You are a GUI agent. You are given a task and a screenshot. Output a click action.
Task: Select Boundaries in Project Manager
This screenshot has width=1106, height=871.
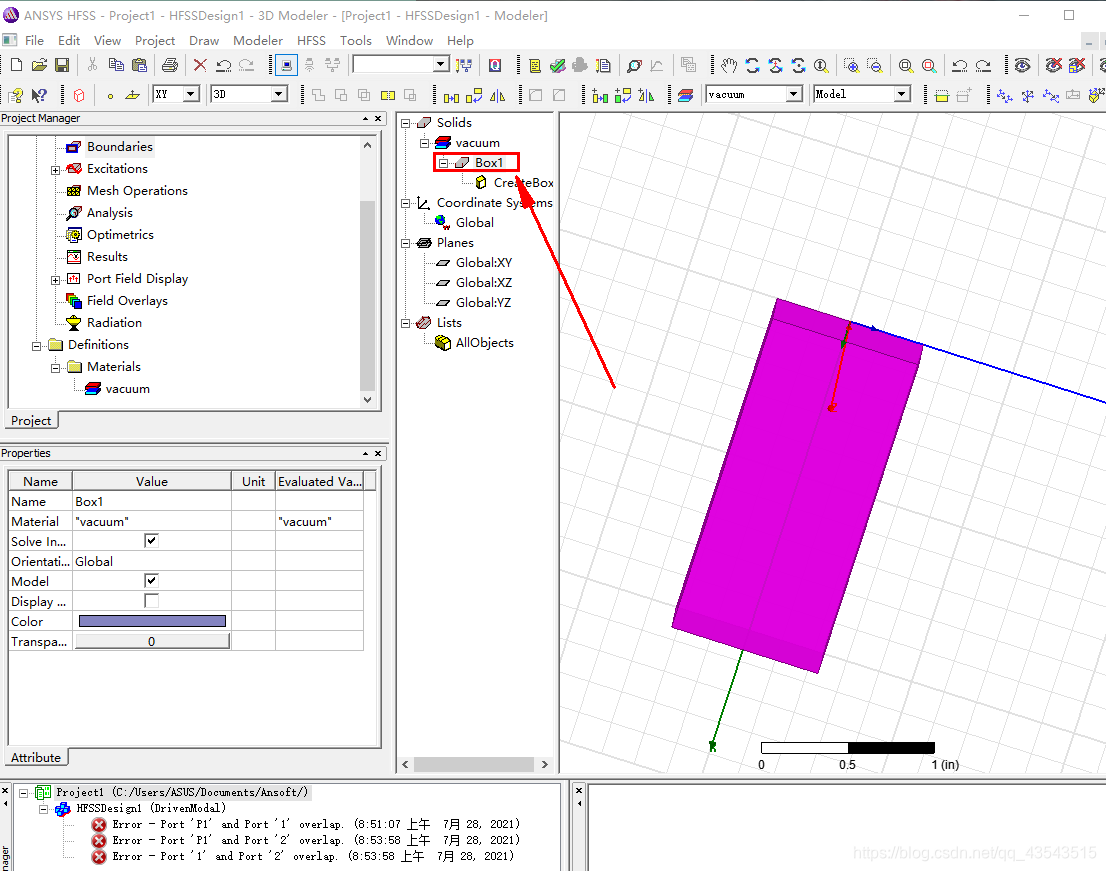[x=119, y=147]
